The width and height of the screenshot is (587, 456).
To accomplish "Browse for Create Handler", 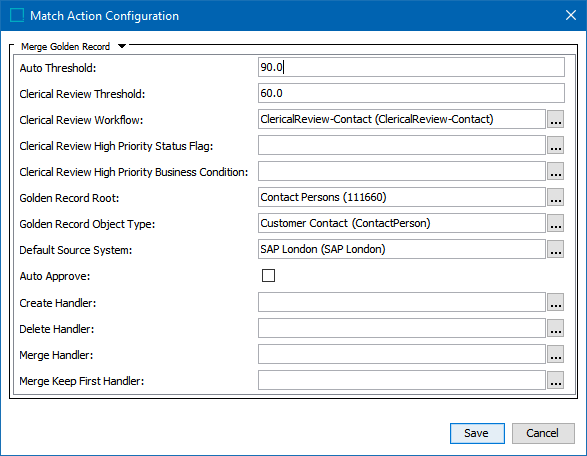I will coord(556,303).
